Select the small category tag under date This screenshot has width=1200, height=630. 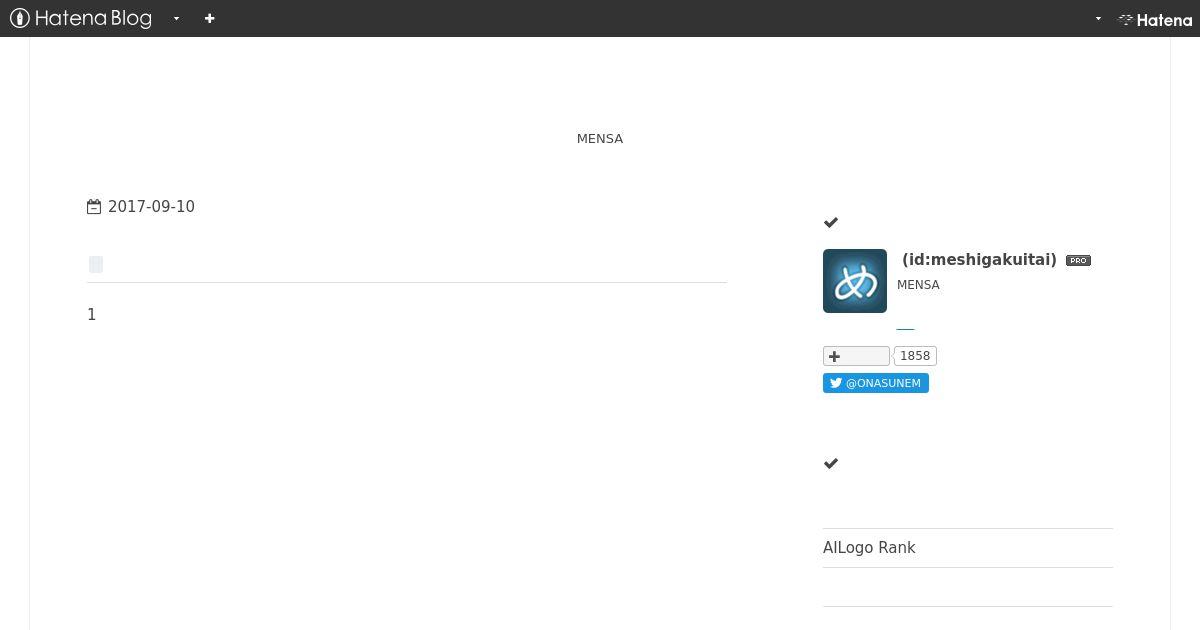coord(96,264)
